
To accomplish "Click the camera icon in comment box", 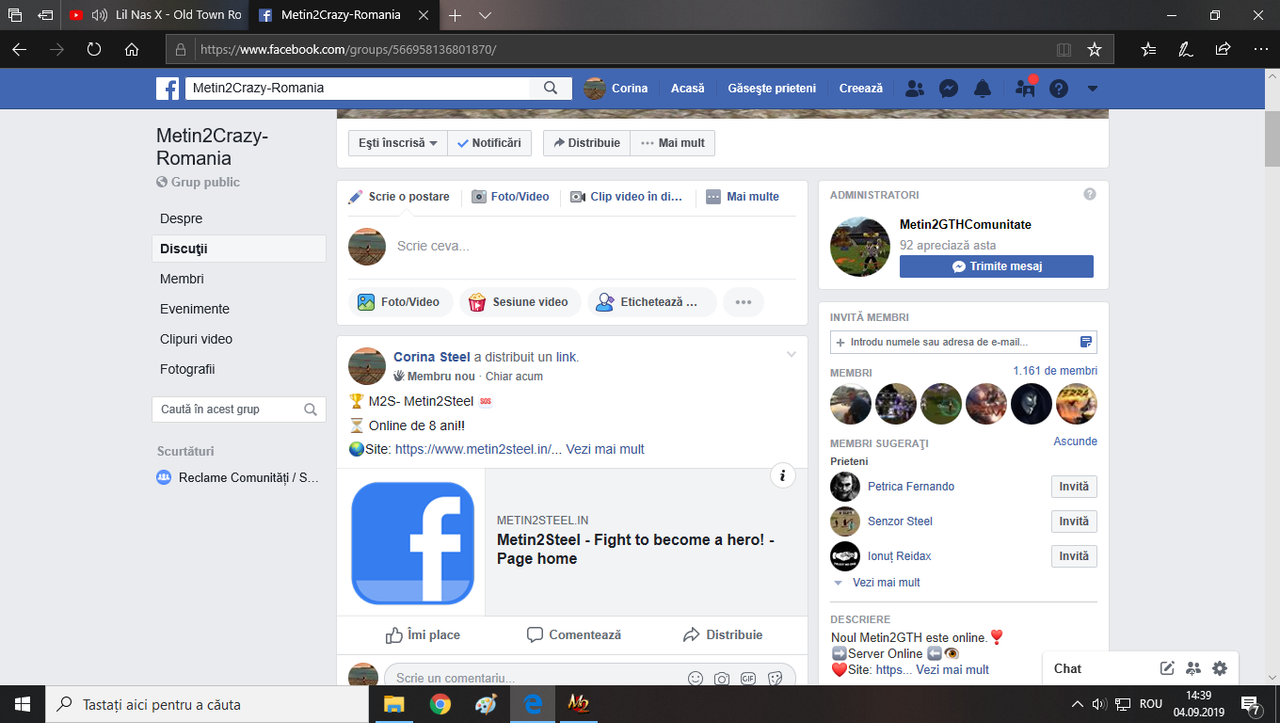I will tap(721, 678).
